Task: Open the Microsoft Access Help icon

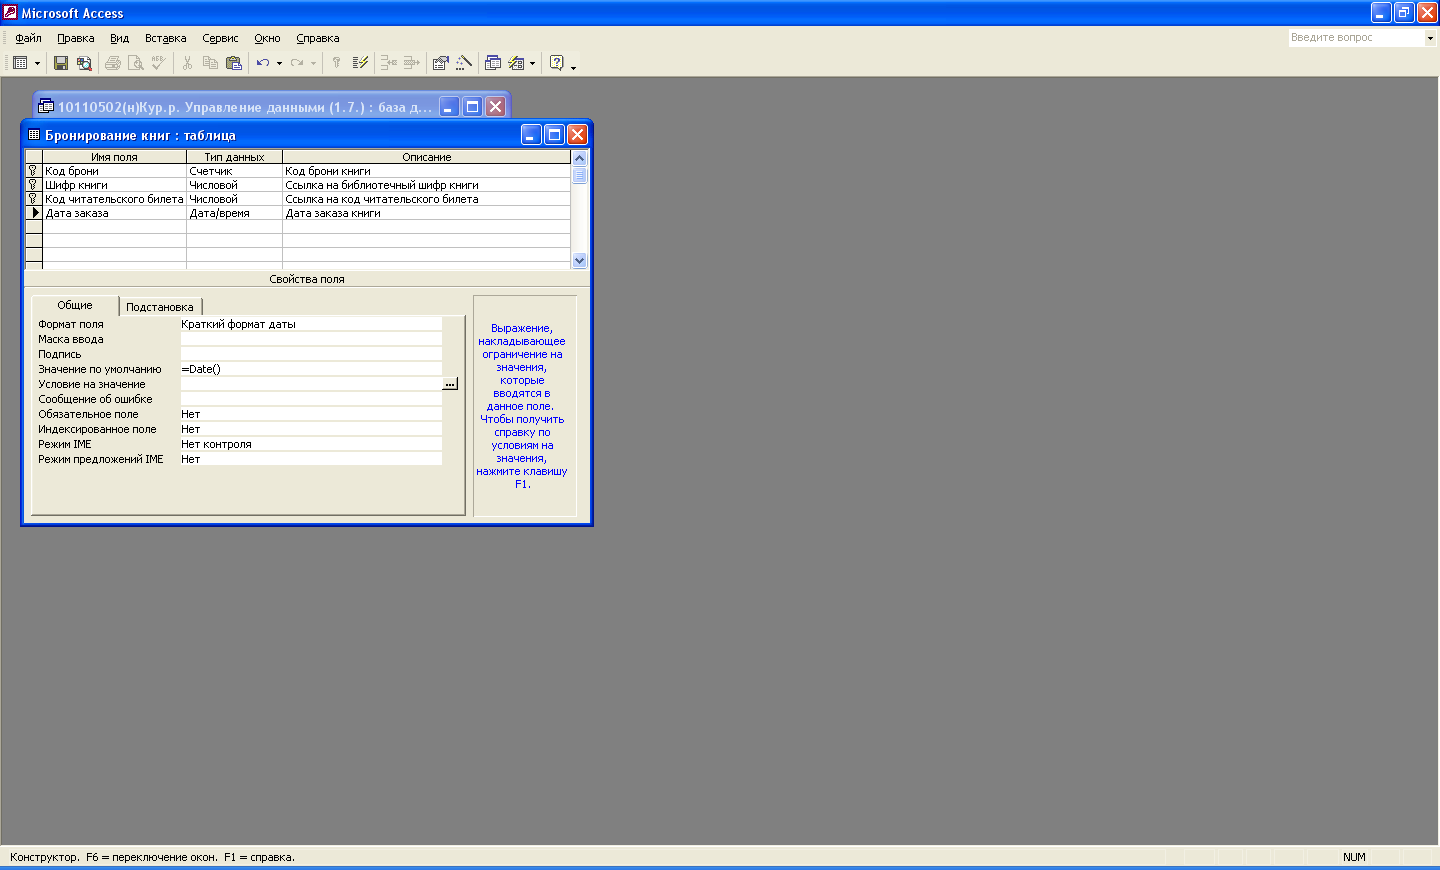Action: coord(557,63)
